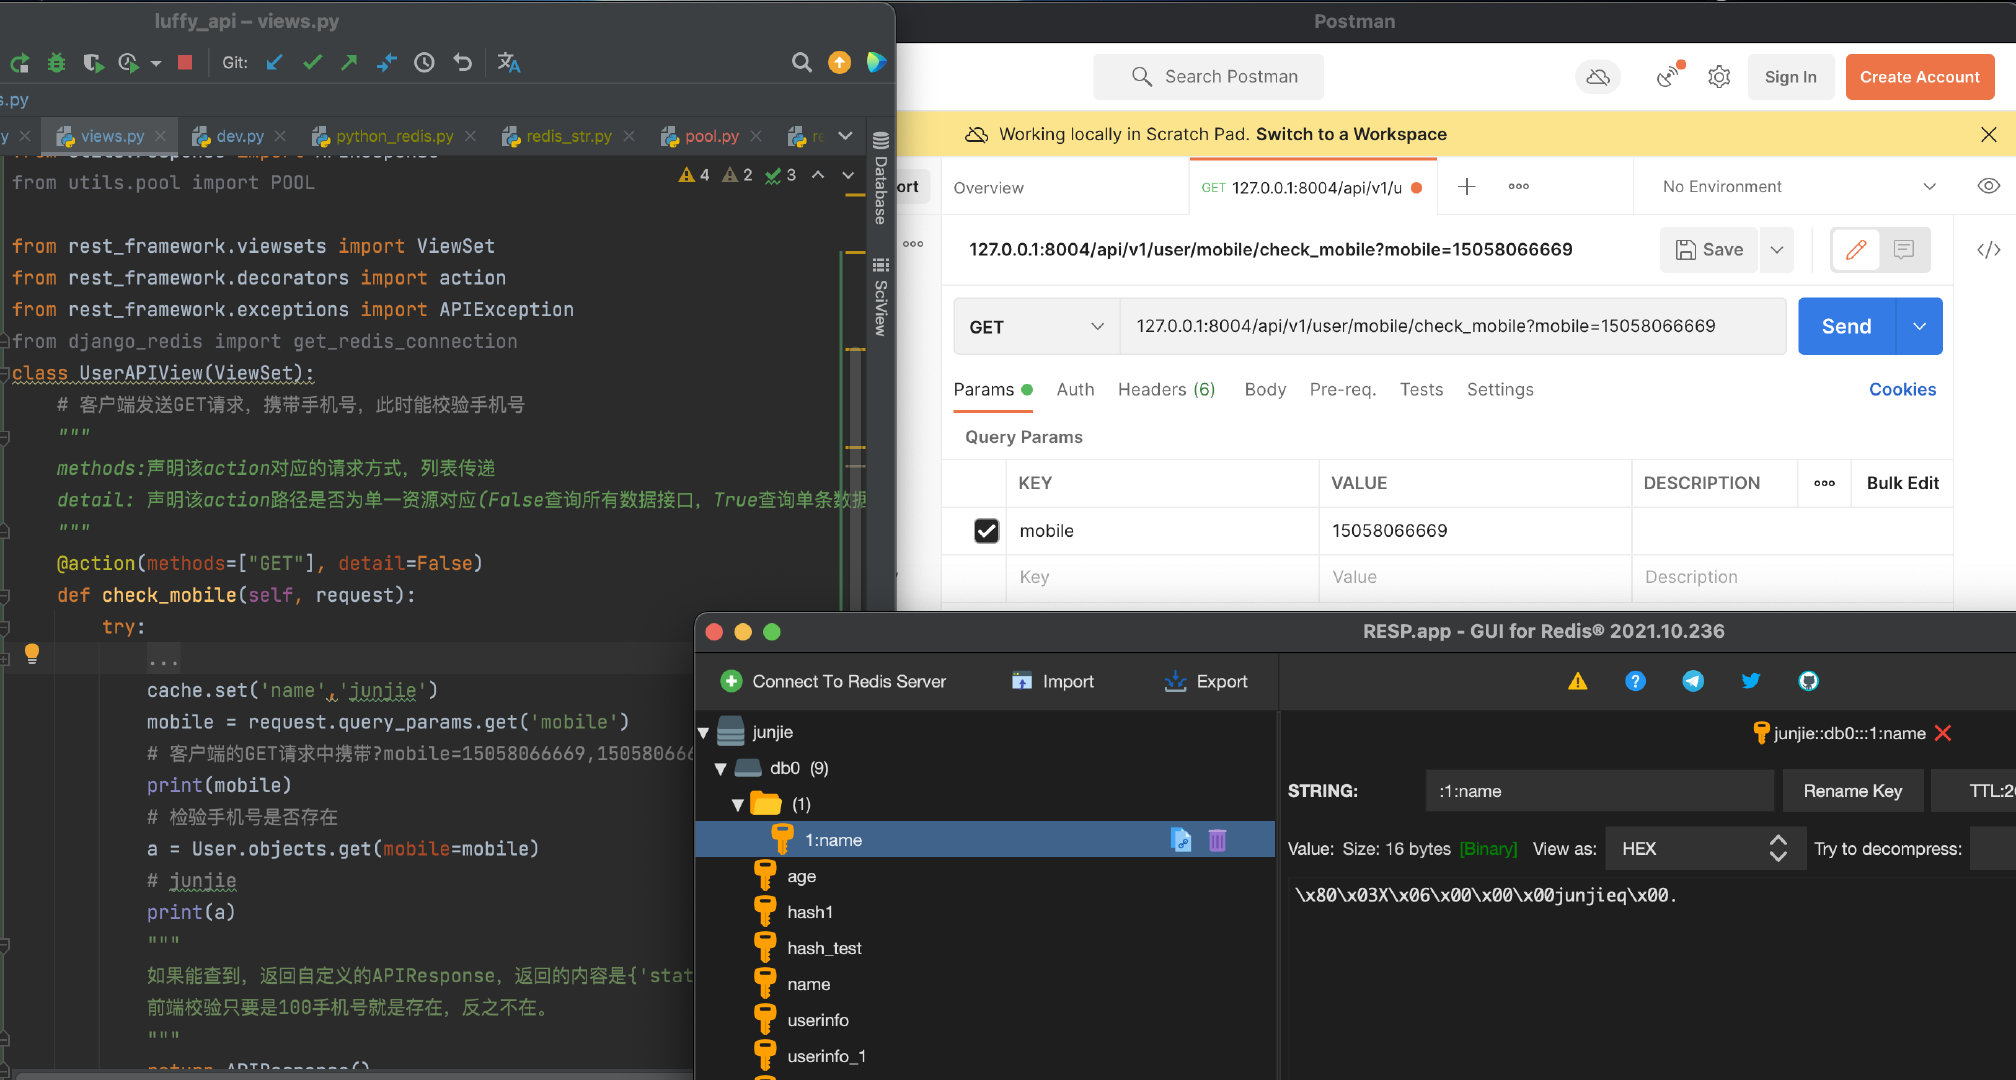Image resolution: width=2016 pixels, height=1080 pixels.
Task: Open Twitter link icon in RESP.app
Action: (x=1751, y=681)
